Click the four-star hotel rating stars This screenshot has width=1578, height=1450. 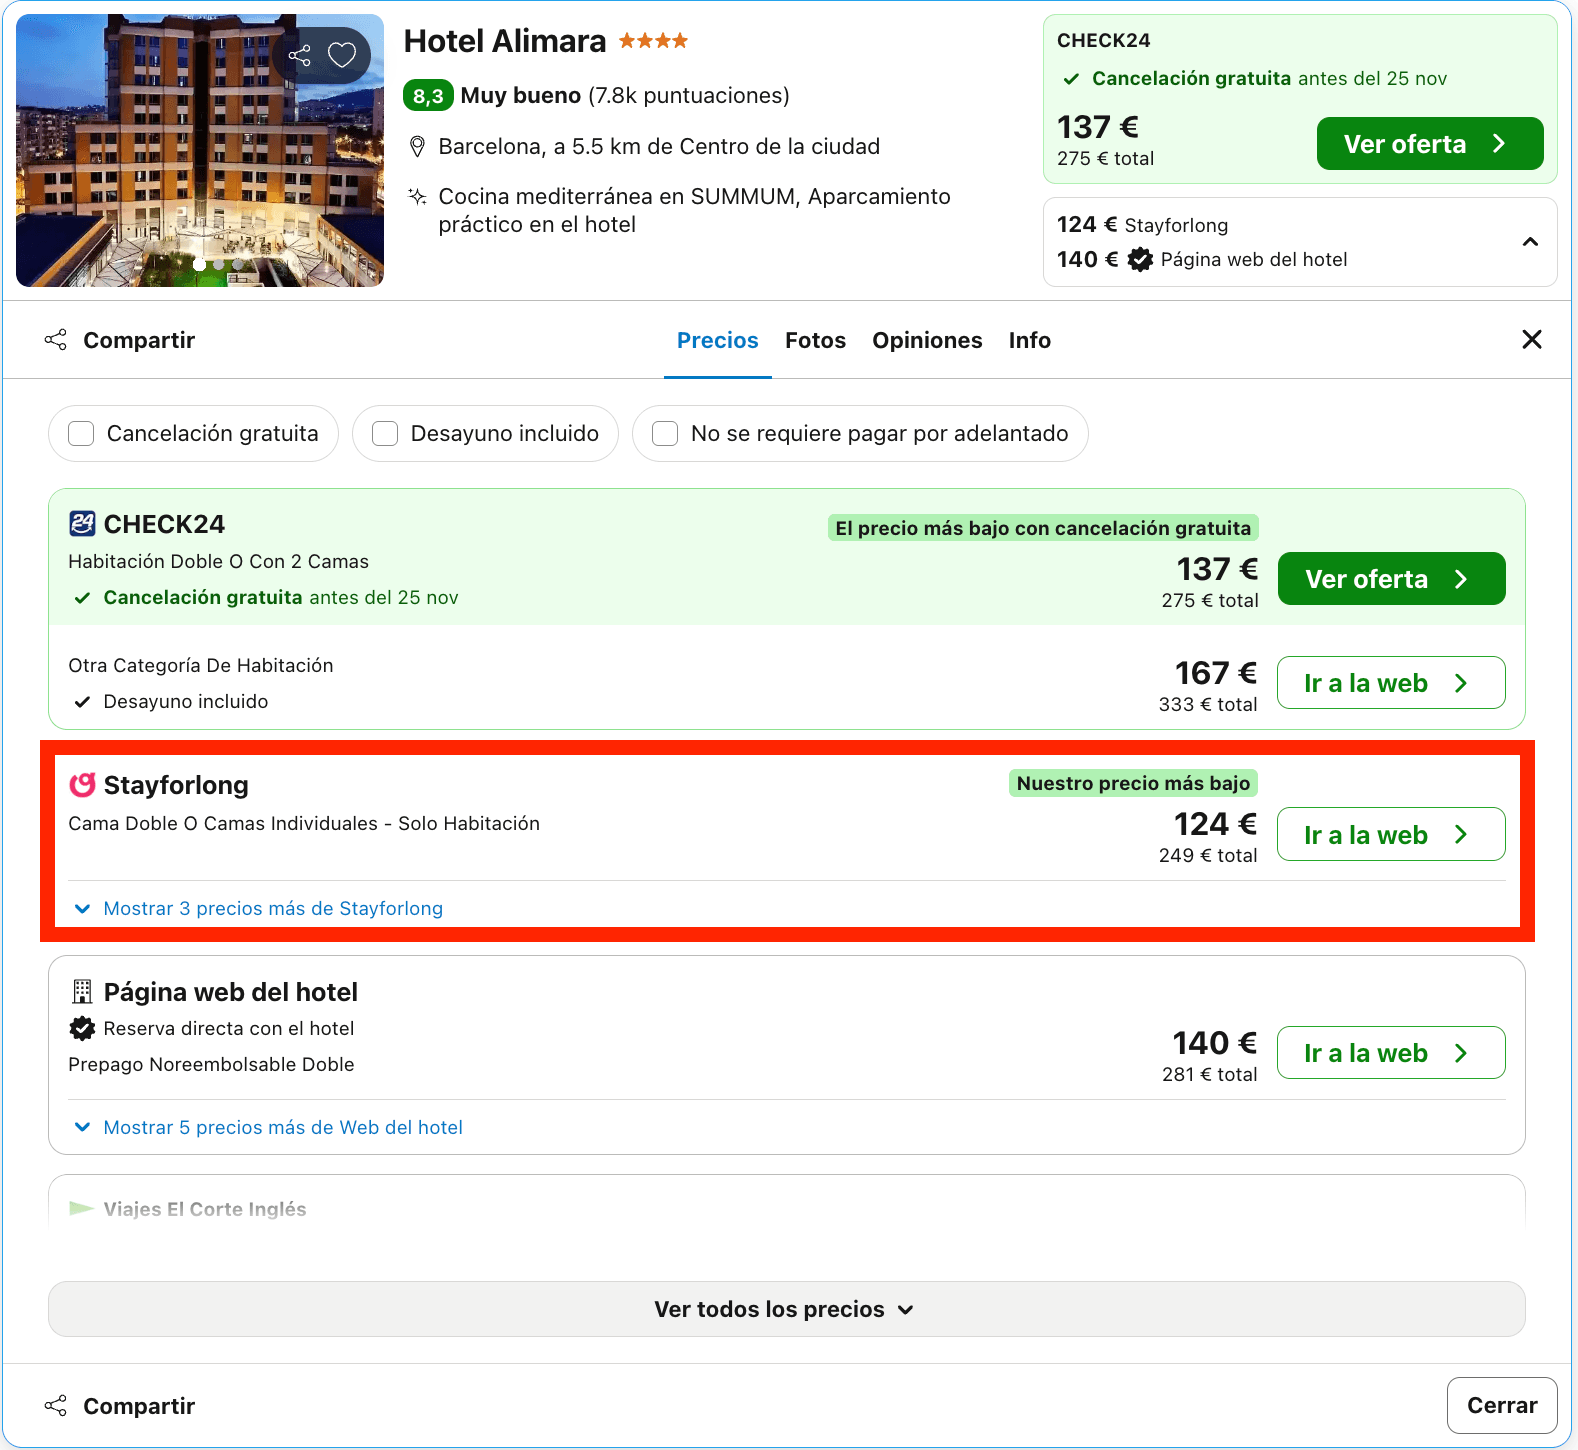click(x=653, y=41)
